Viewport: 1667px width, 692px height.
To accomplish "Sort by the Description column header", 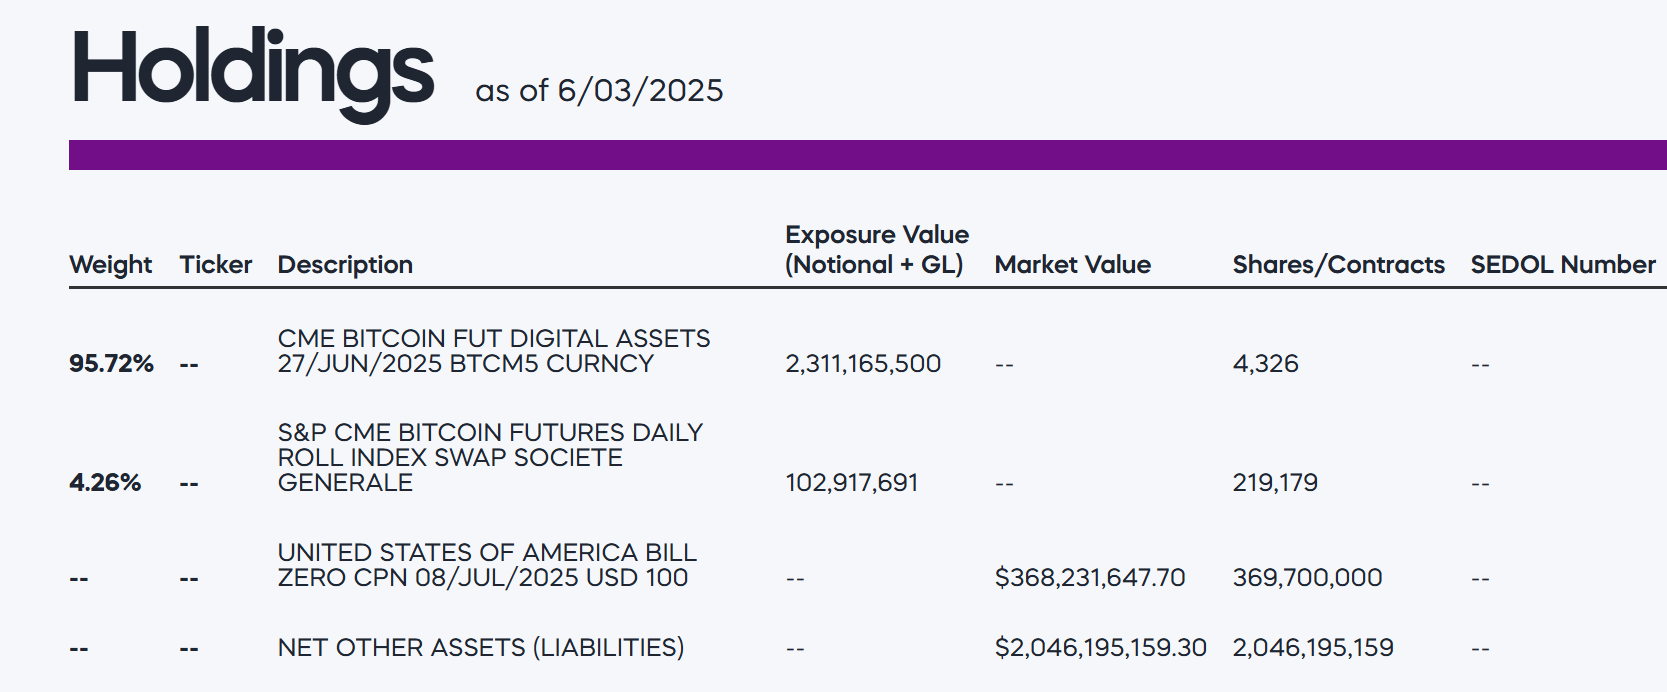I will point(345,265).
